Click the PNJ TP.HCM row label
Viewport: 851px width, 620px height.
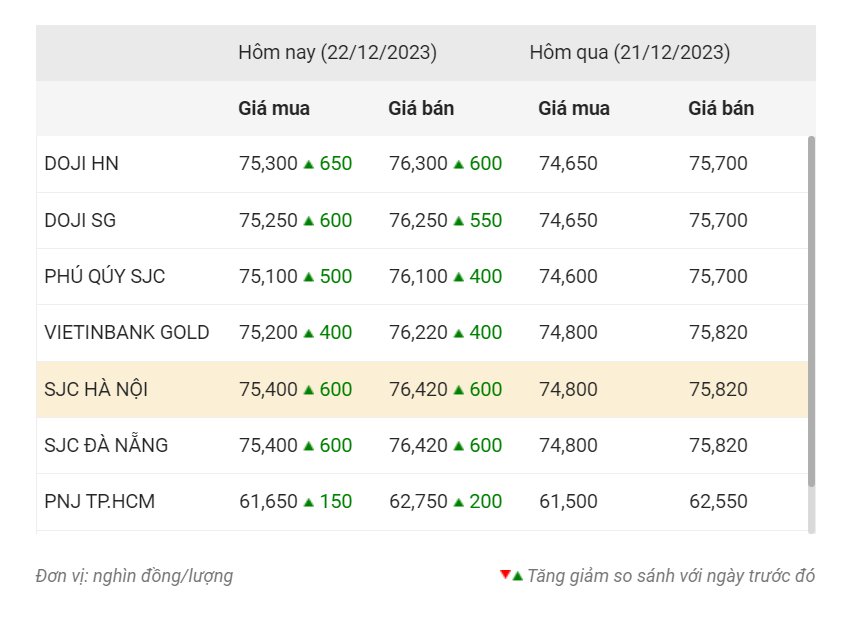pos(100,501)
